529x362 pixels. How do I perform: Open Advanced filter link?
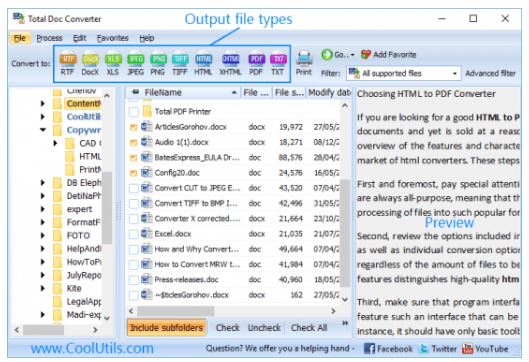point(491,74)
